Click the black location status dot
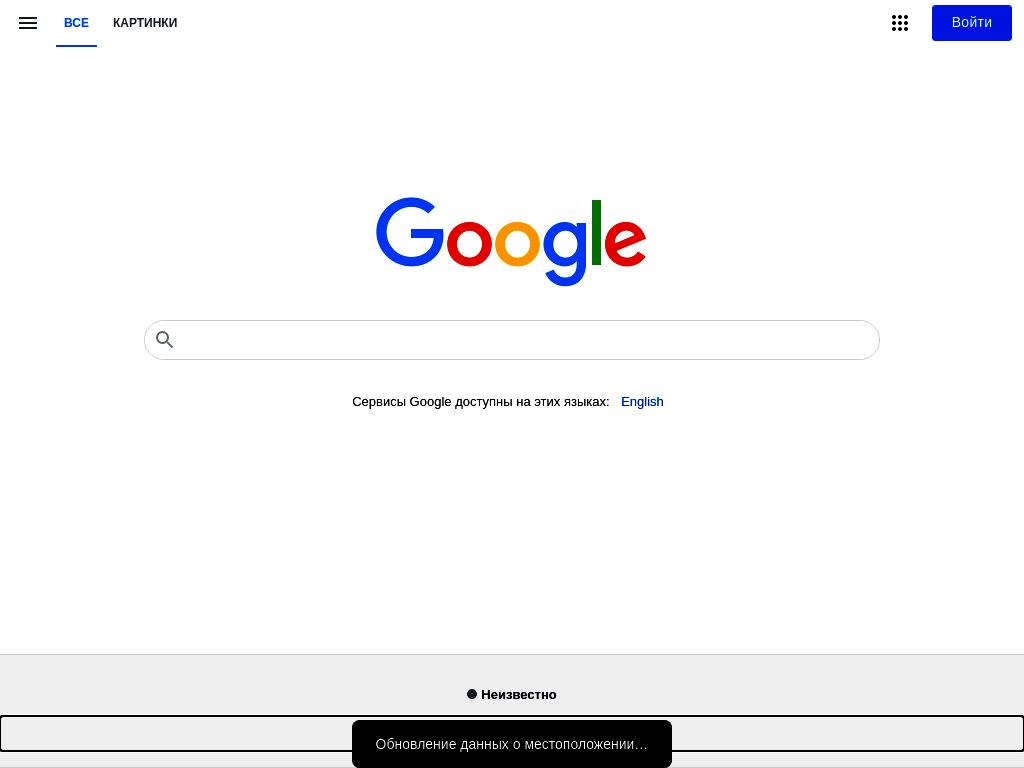This screenshot has width=1024, height=768. tap(472, 694)
